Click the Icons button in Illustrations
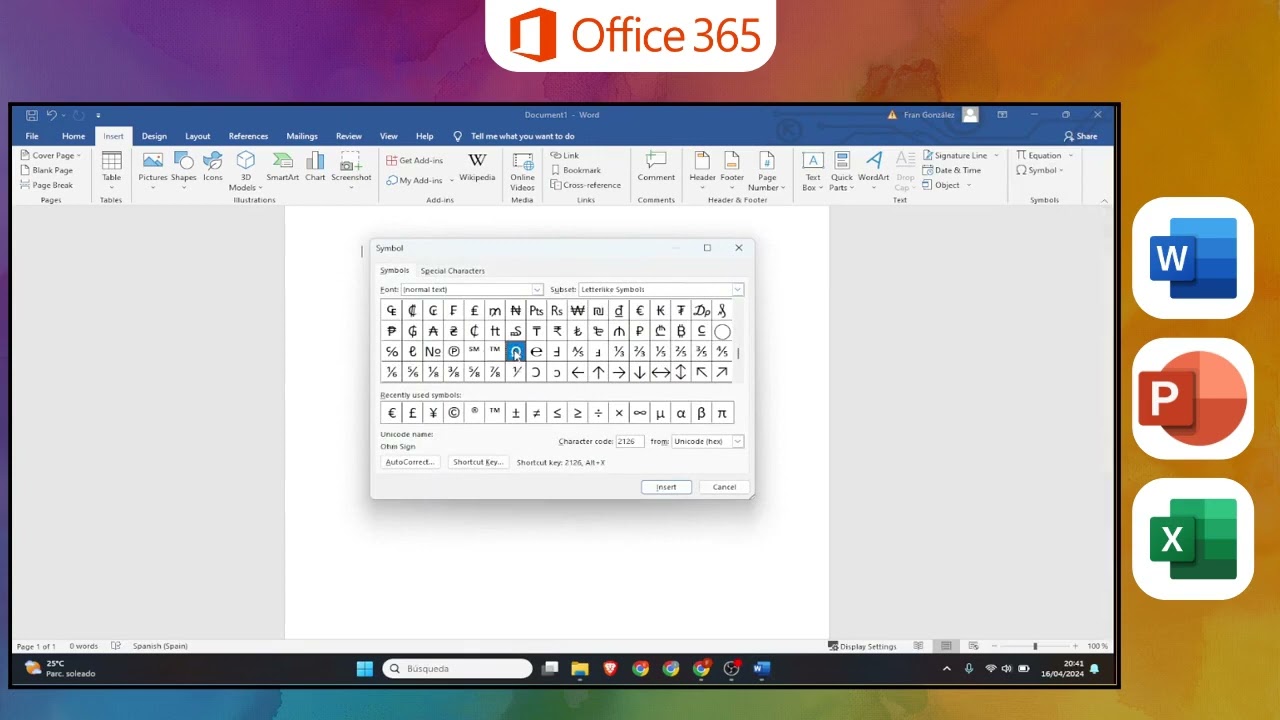The width and height of the screenshot is (1280, 720). click(213, 166)
